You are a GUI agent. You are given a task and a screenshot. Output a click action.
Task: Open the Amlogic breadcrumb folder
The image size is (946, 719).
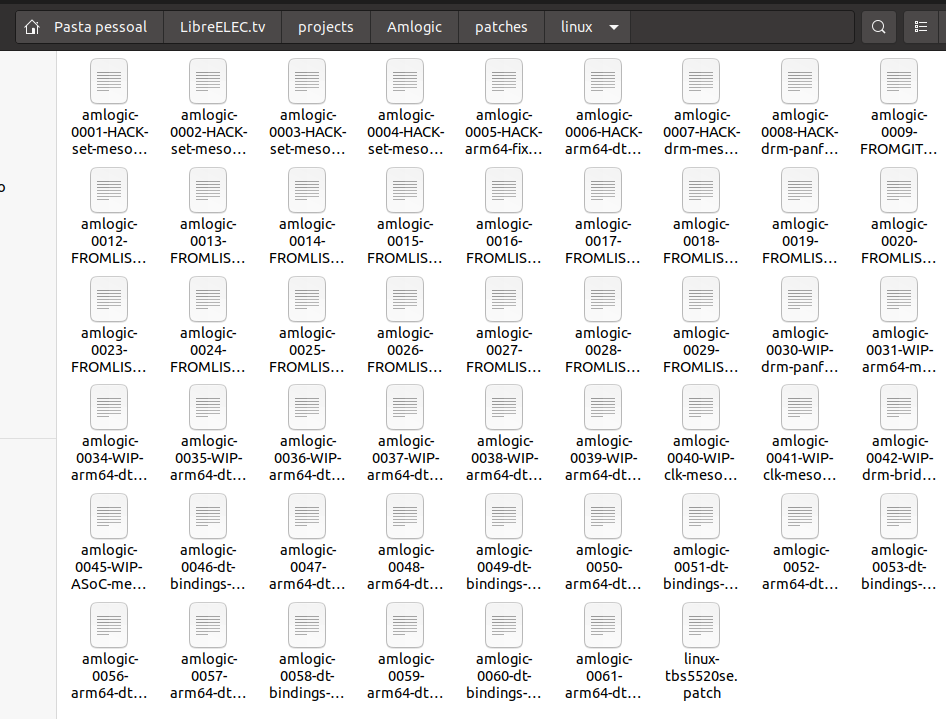click(x=414, y=27)
